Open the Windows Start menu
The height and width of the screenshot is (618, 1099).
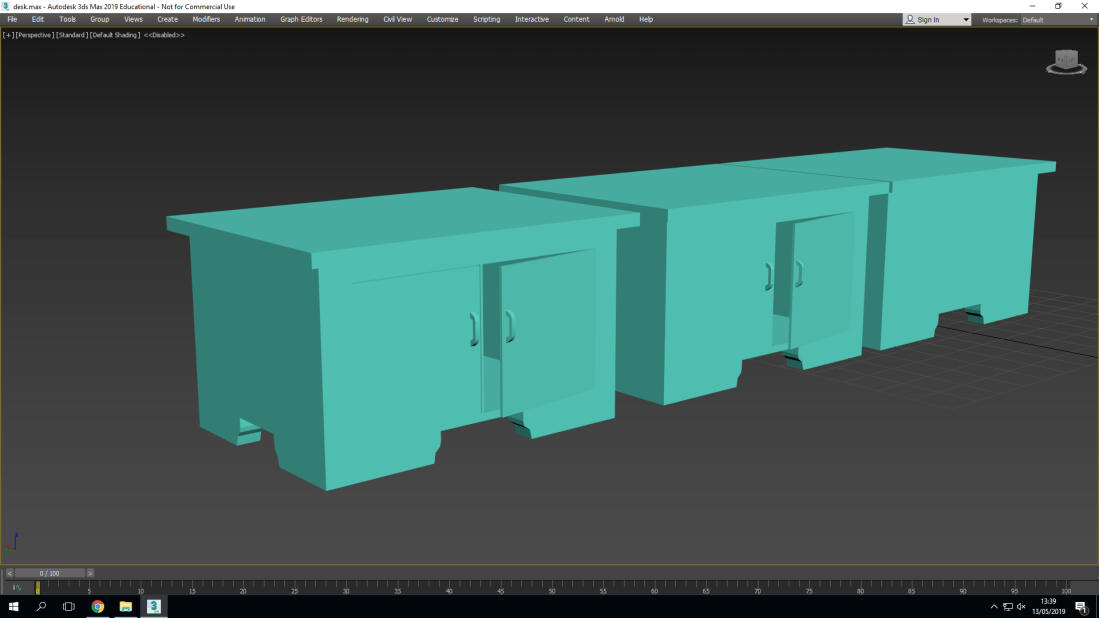pos(14,607)
